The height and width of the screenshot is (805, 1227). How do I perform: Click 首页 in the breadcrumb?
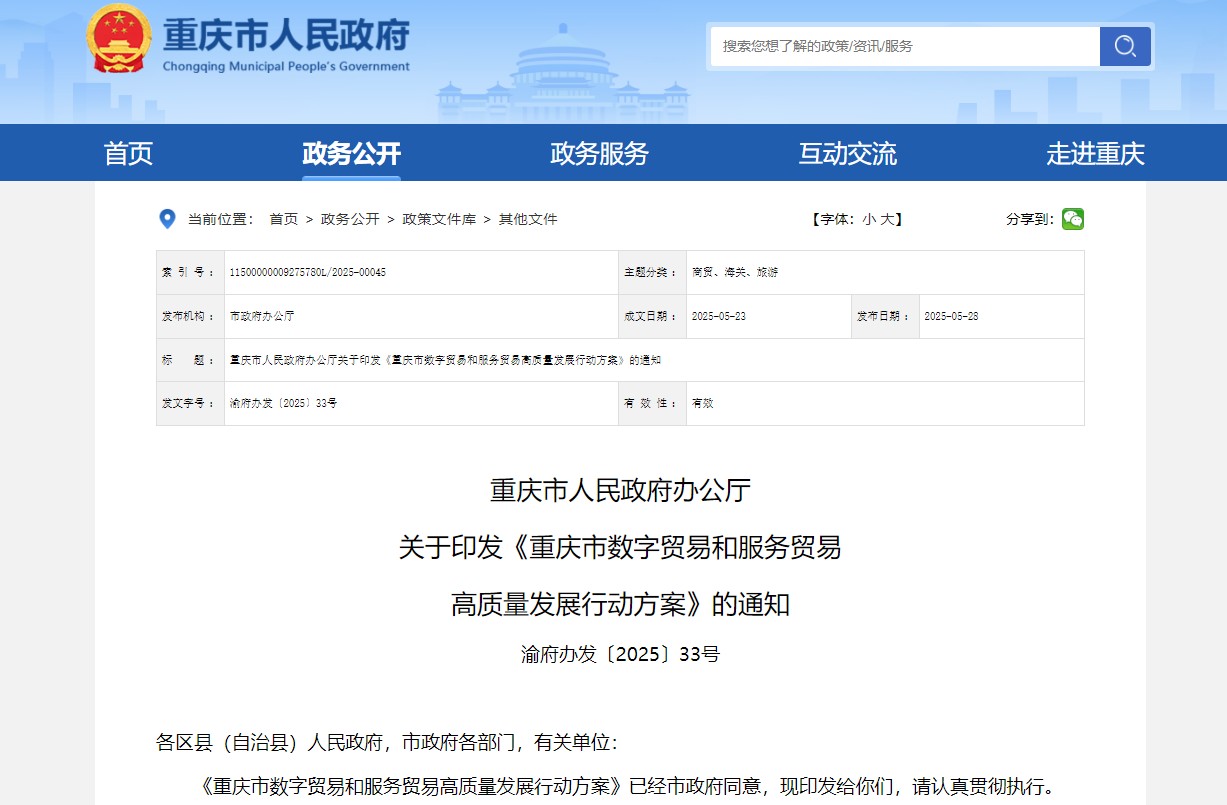click(x=283, y=219)
